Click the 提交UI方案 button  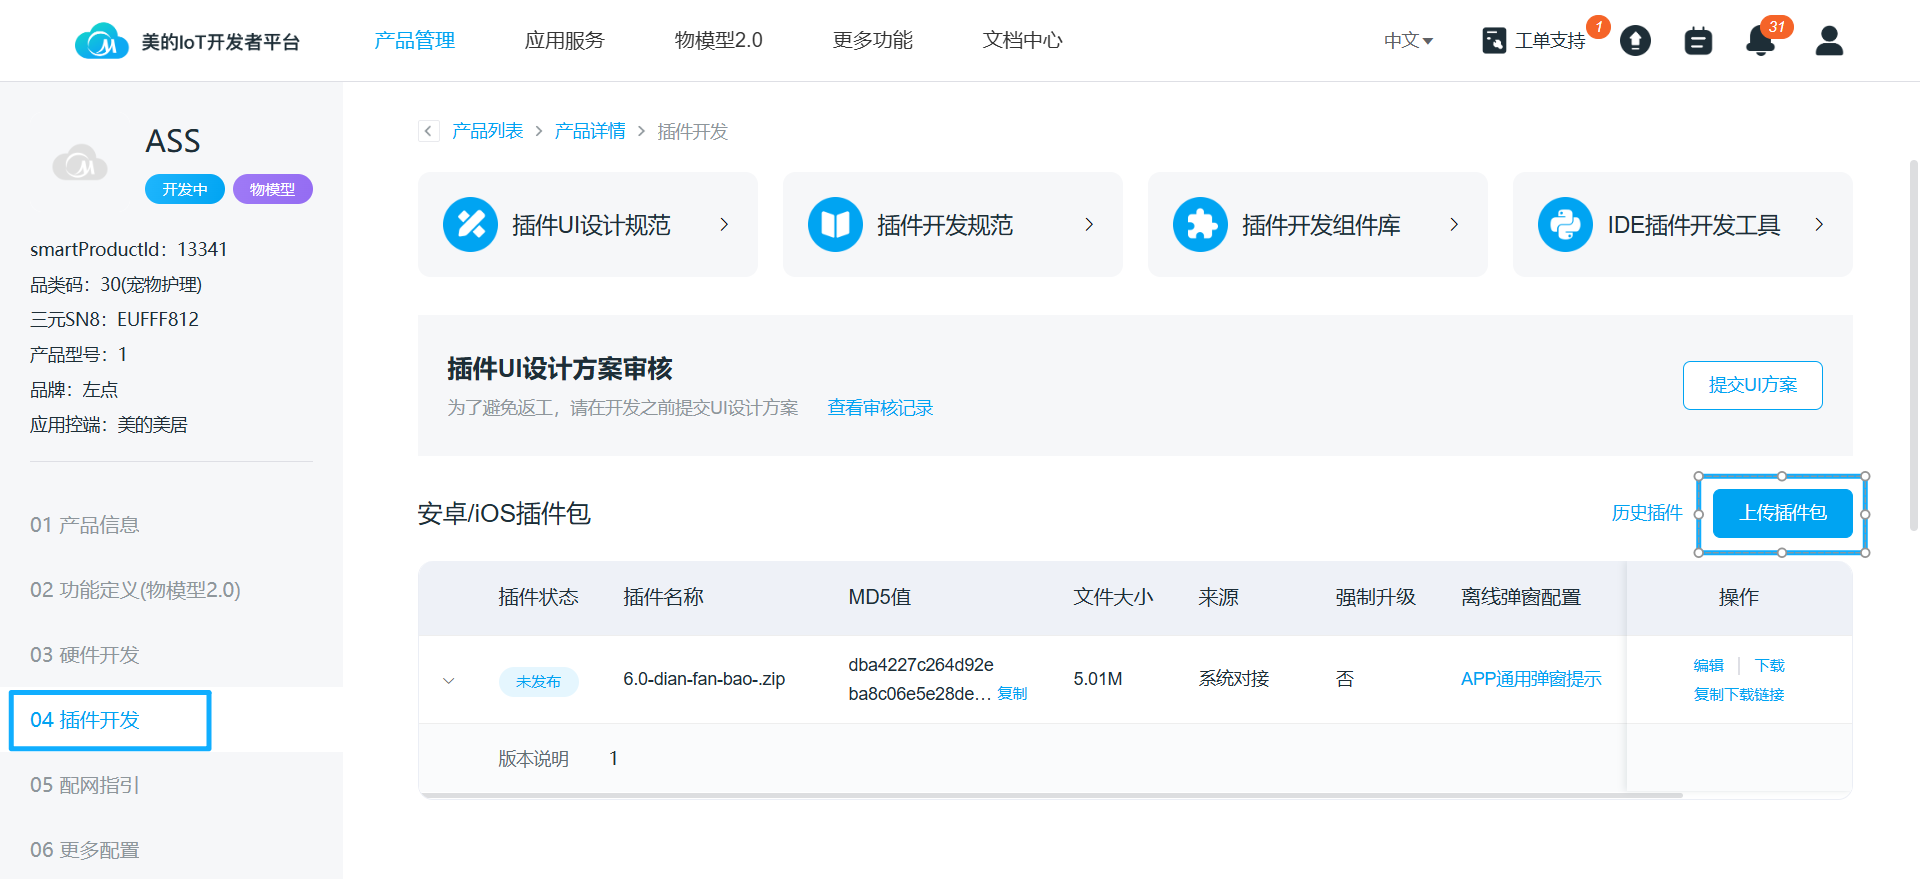1752,385
